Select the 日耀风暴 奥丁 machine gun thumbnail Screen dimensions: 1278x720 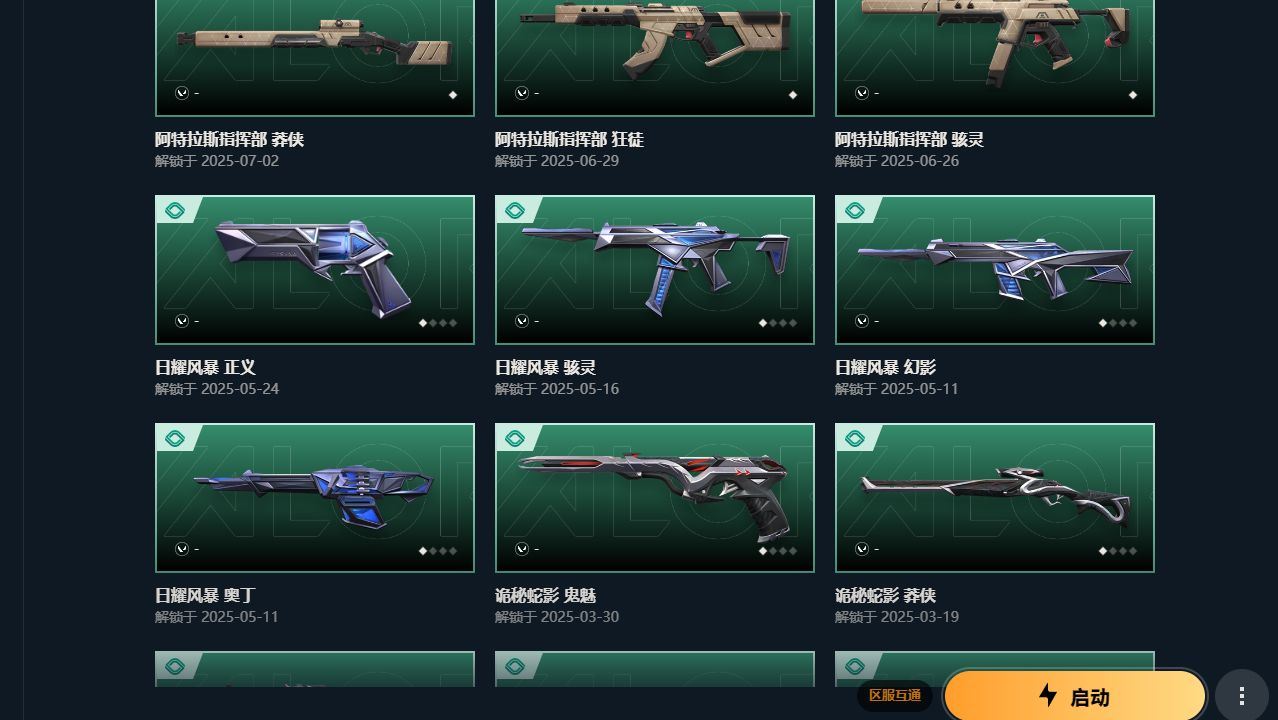tap(315, 498)
